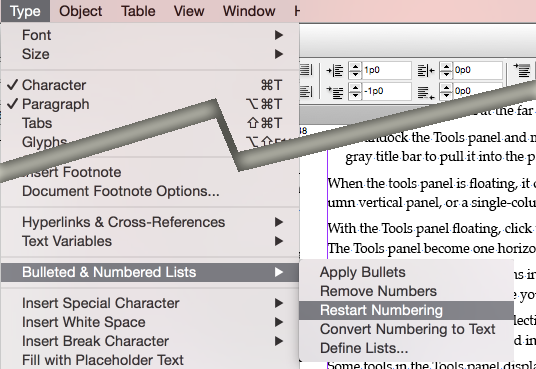The width and height of the screenshot is (536, 369).
Task: Close the open Type menu in menu bar
Action: [x=25, y=11]
